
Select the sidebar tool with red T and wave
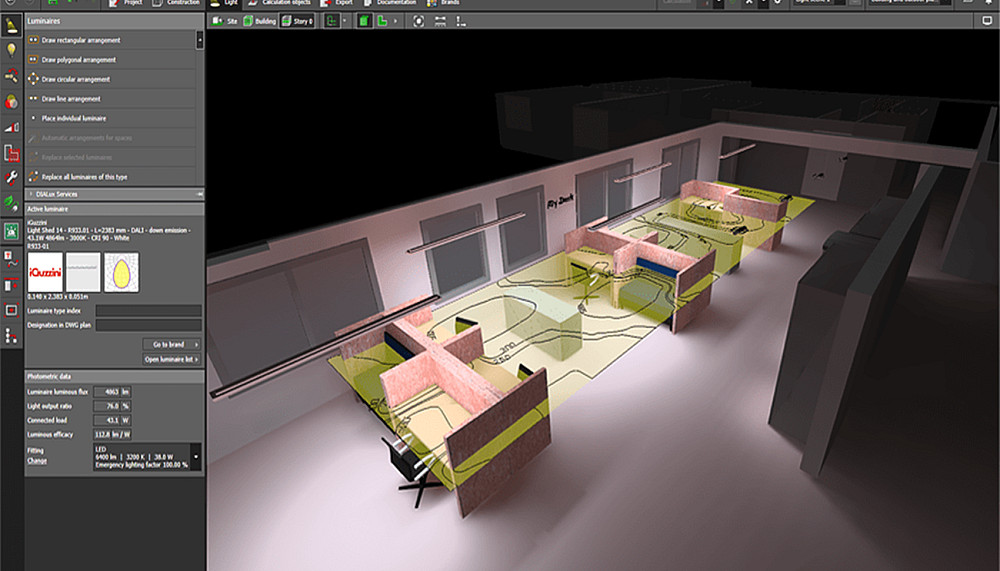[11, 259]
